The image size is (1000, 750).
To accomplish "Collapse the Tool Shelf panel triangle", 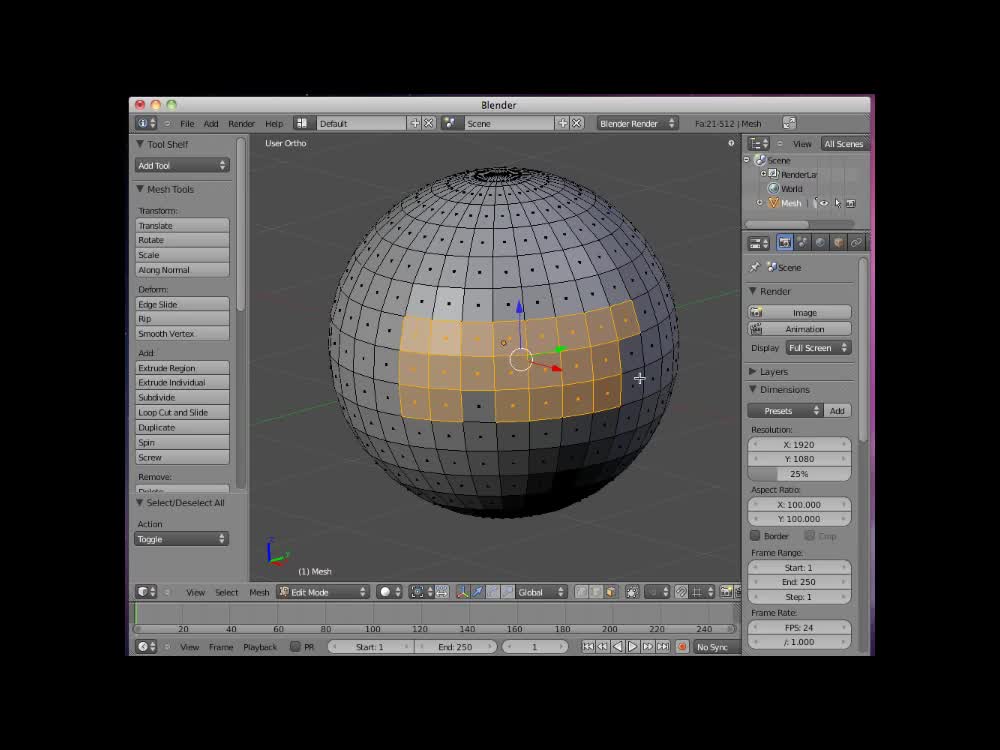I will point(140,144).
